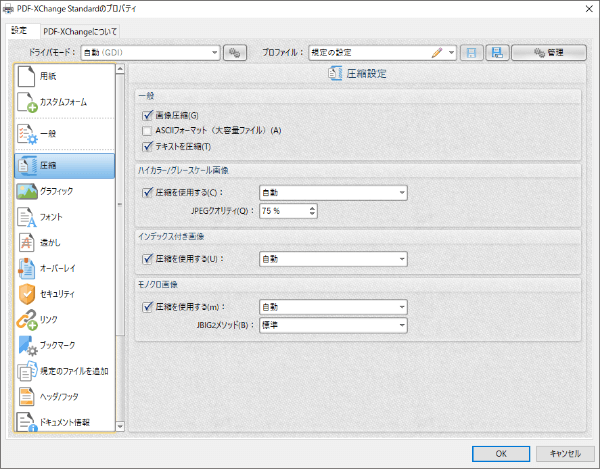Click the save profile as icon
The width and height of the screenshot is (600, 469).
[497, 53]
